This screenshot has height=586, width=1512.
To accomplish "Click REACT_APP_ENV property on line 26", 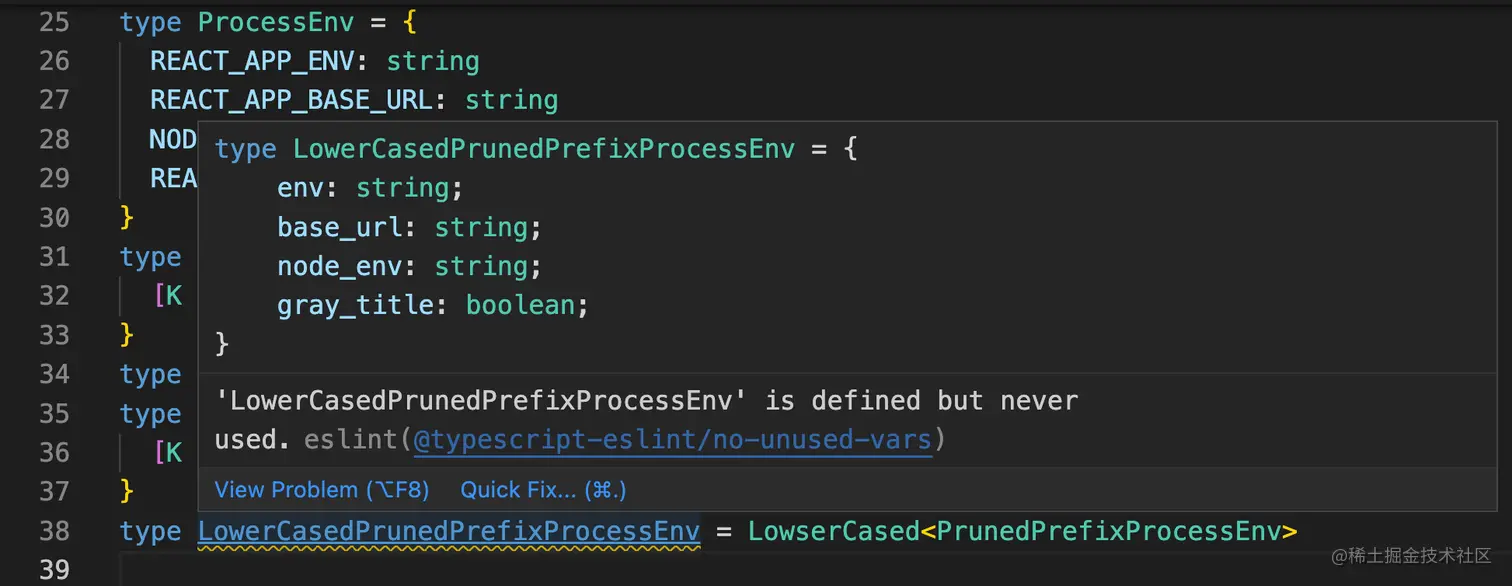I will 252,61.
